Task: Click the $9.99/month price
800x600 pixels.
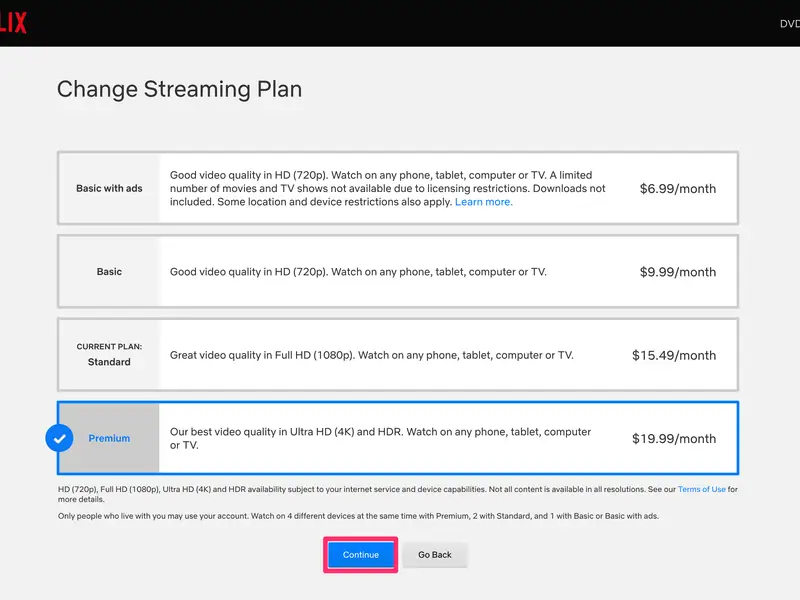Action: pos(677,271)
